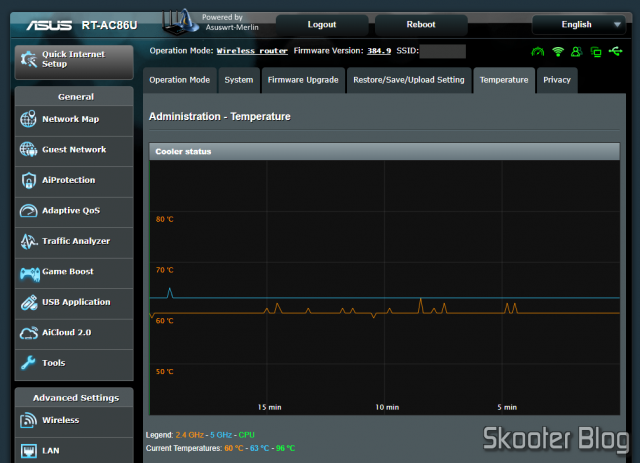Click the Adaptive QoS gauge icon
This screenshot has height=463, width=640.
click(x=29, y=211)
